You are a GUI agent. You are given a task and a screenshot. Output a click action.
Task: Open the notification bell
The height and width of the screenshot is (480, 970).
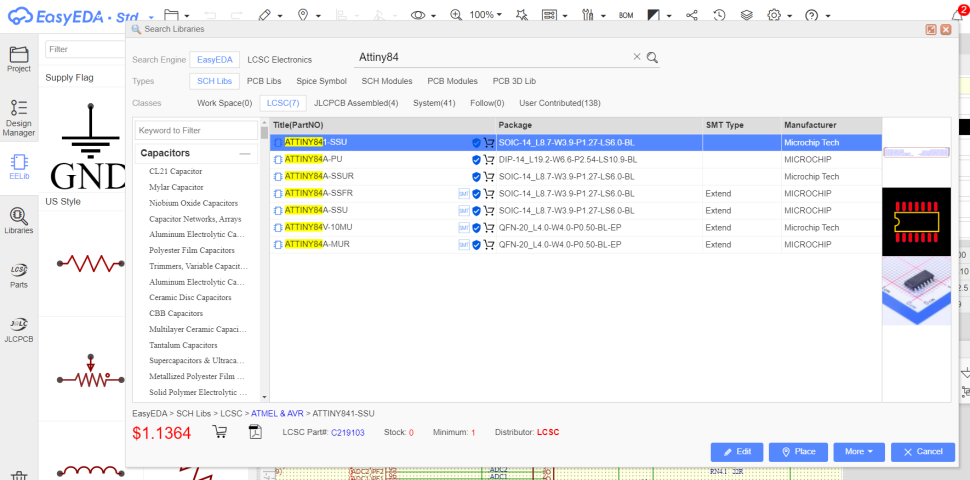[x=956, y=14]
